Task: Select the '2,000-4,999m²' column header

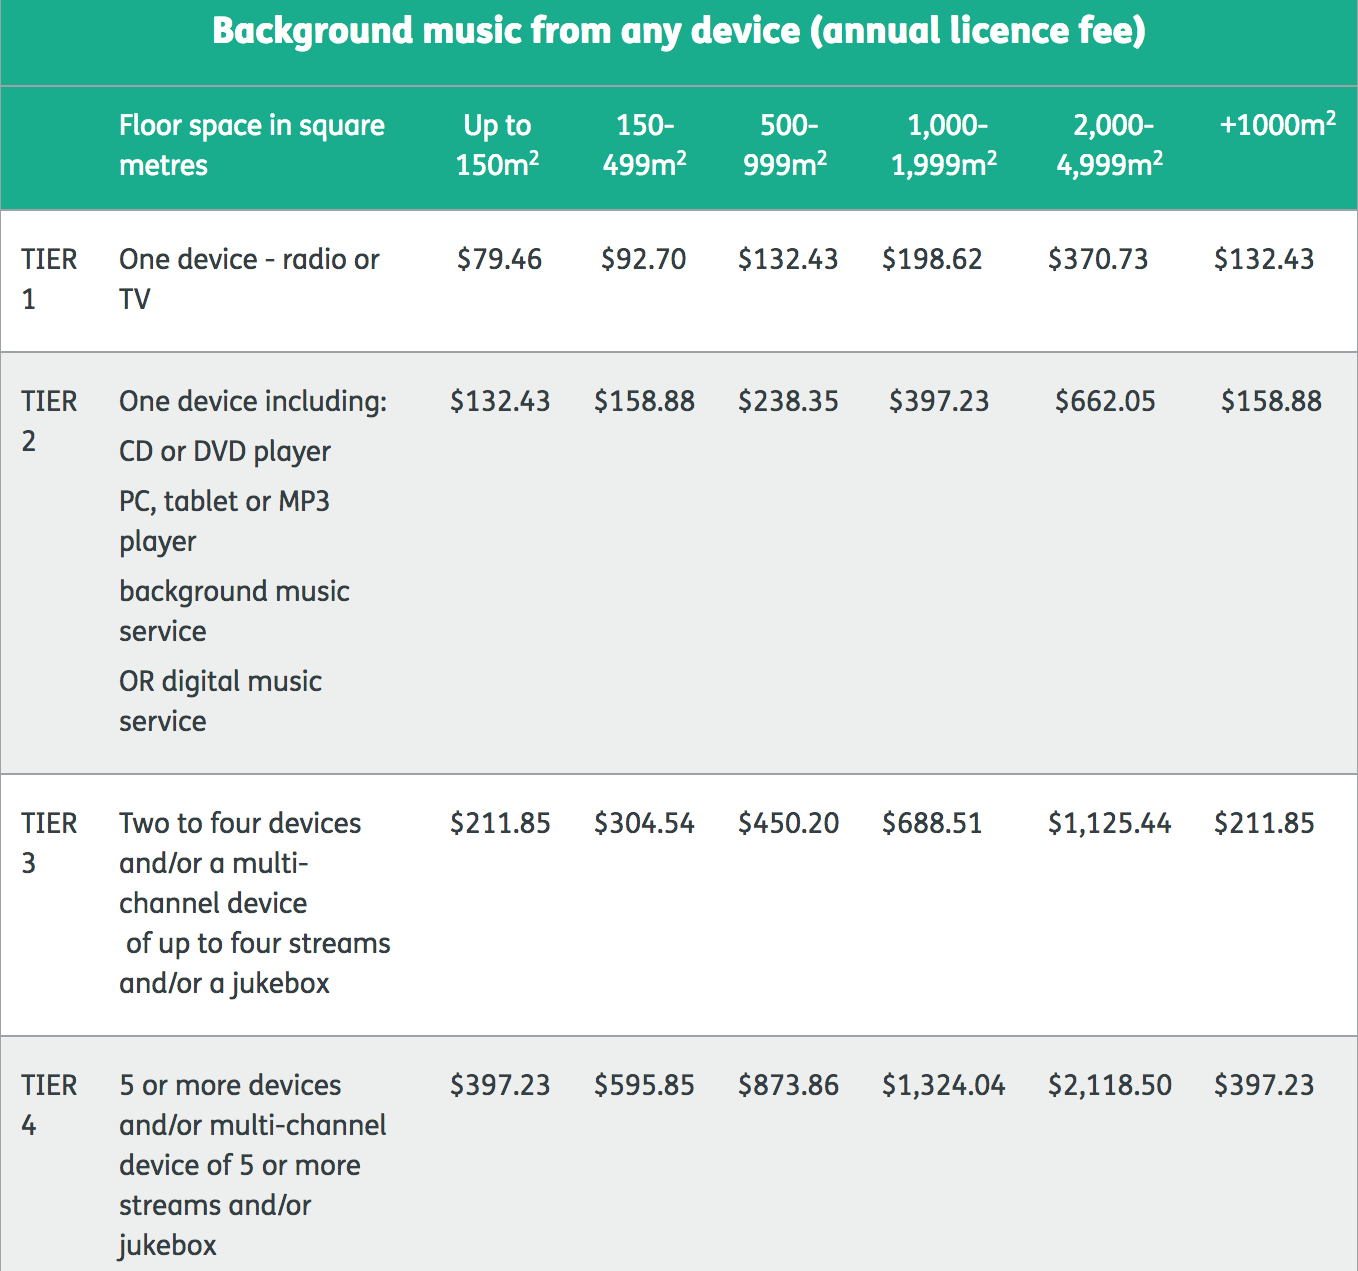Action: coord(1109,145)
